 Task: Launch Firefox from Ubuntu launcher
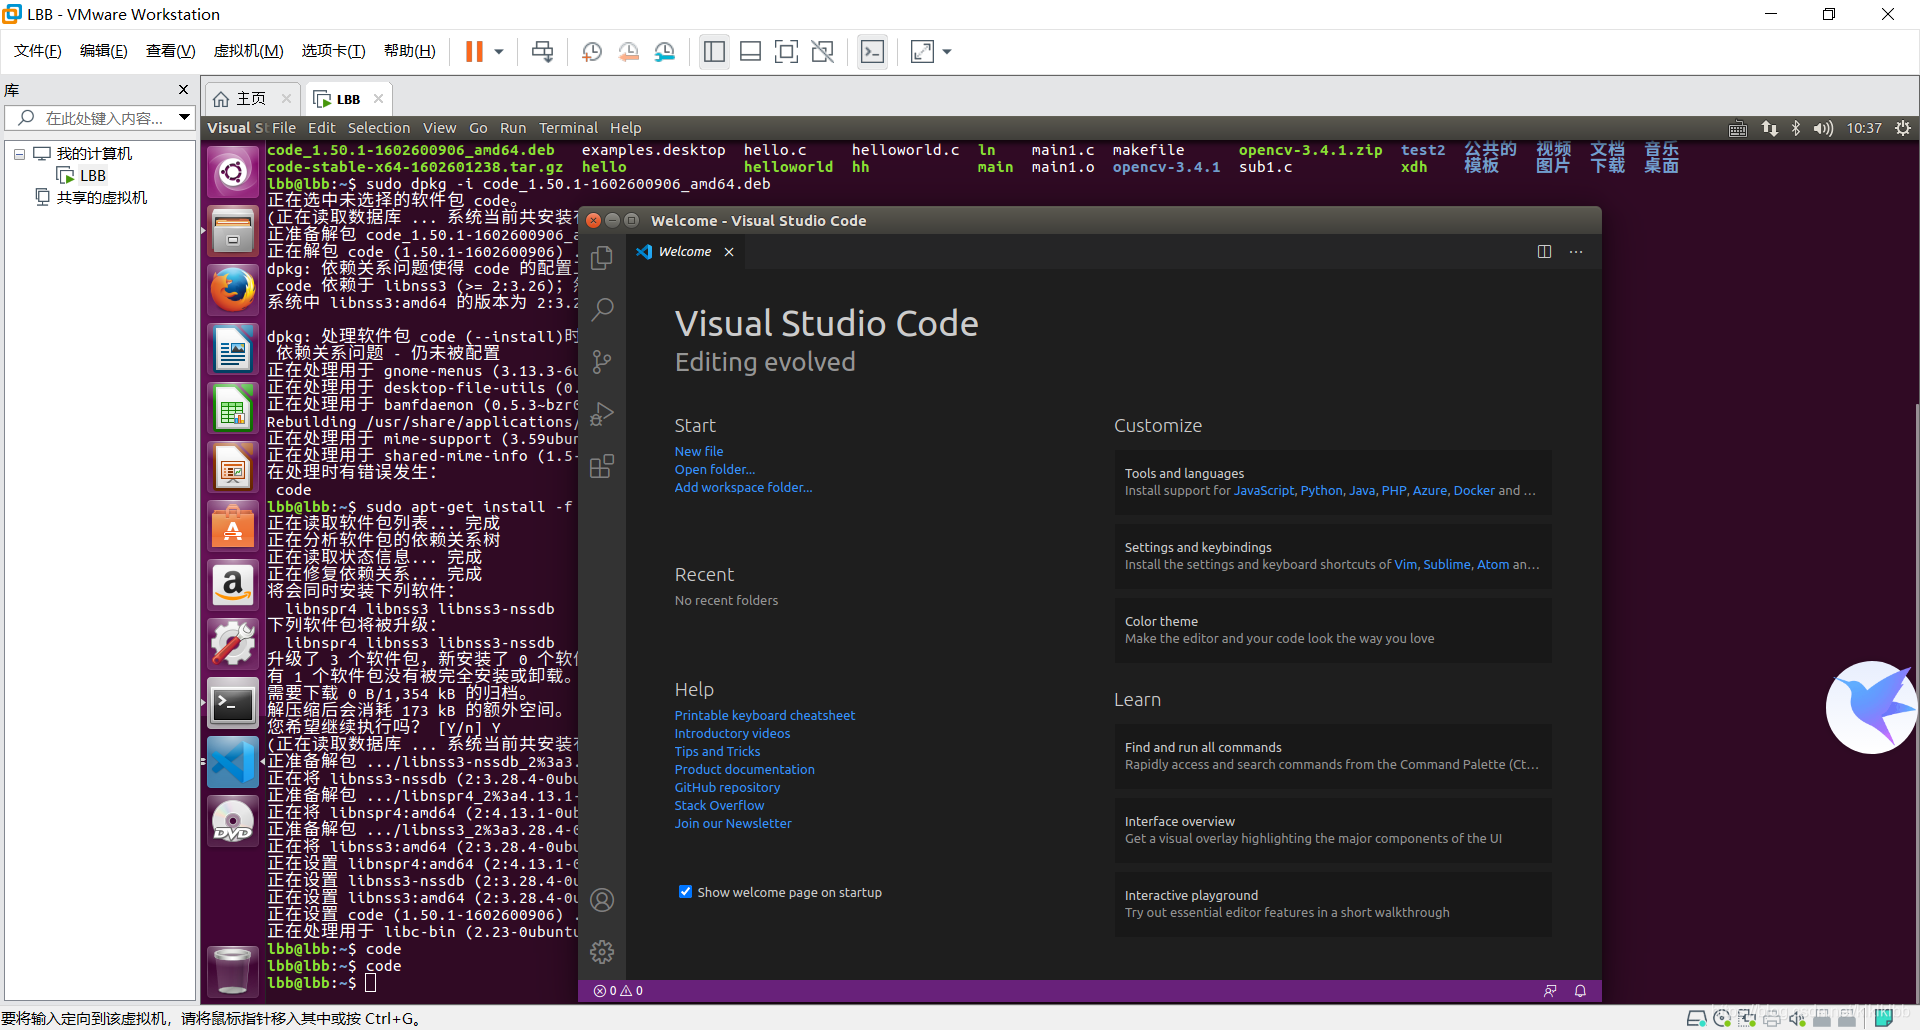coord(233,291)
